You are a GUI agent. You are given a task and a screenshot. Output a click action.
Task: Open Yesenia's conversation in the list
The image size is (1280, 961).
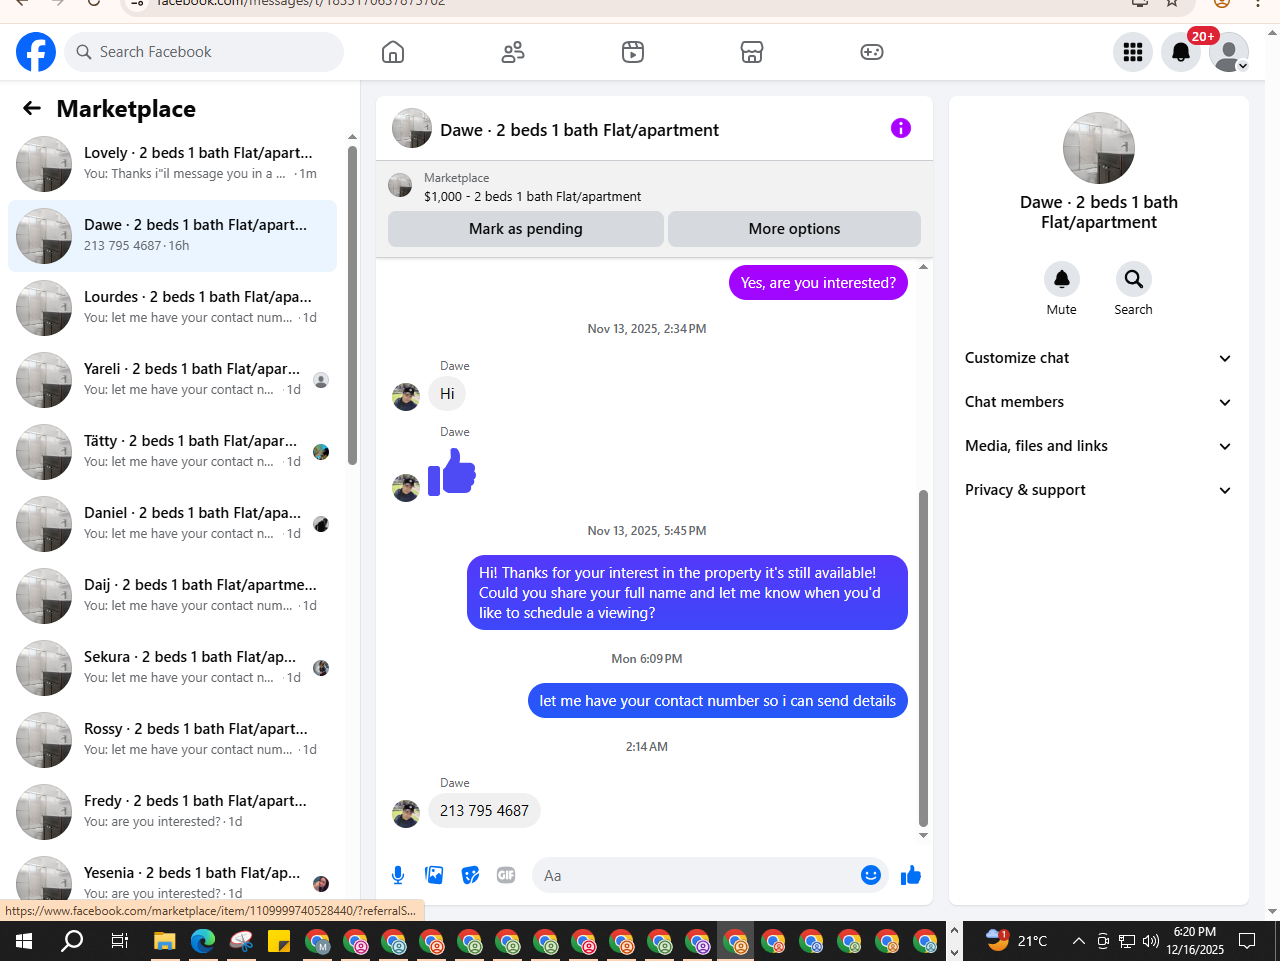172,877
